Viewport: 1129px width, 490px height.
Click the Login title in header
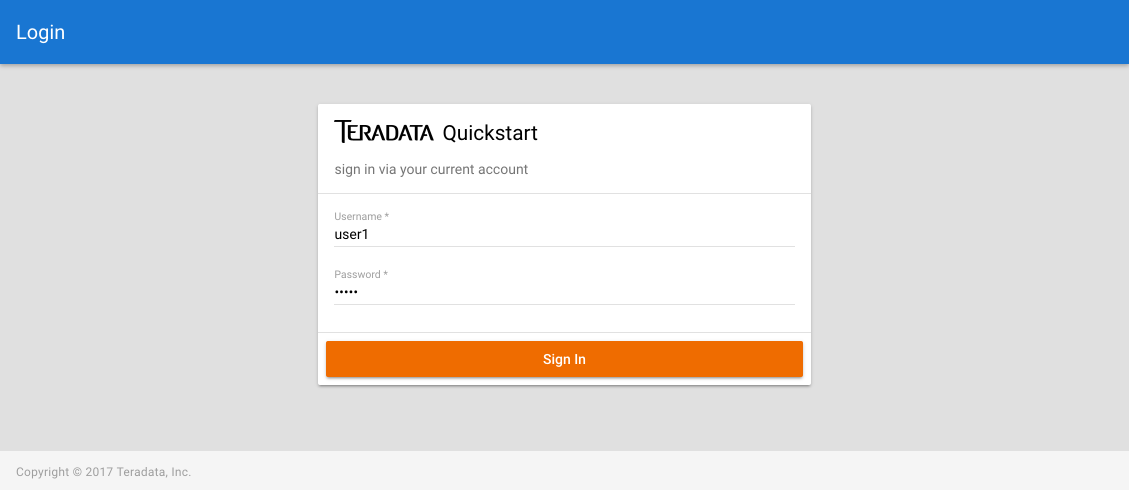[40, 32]
